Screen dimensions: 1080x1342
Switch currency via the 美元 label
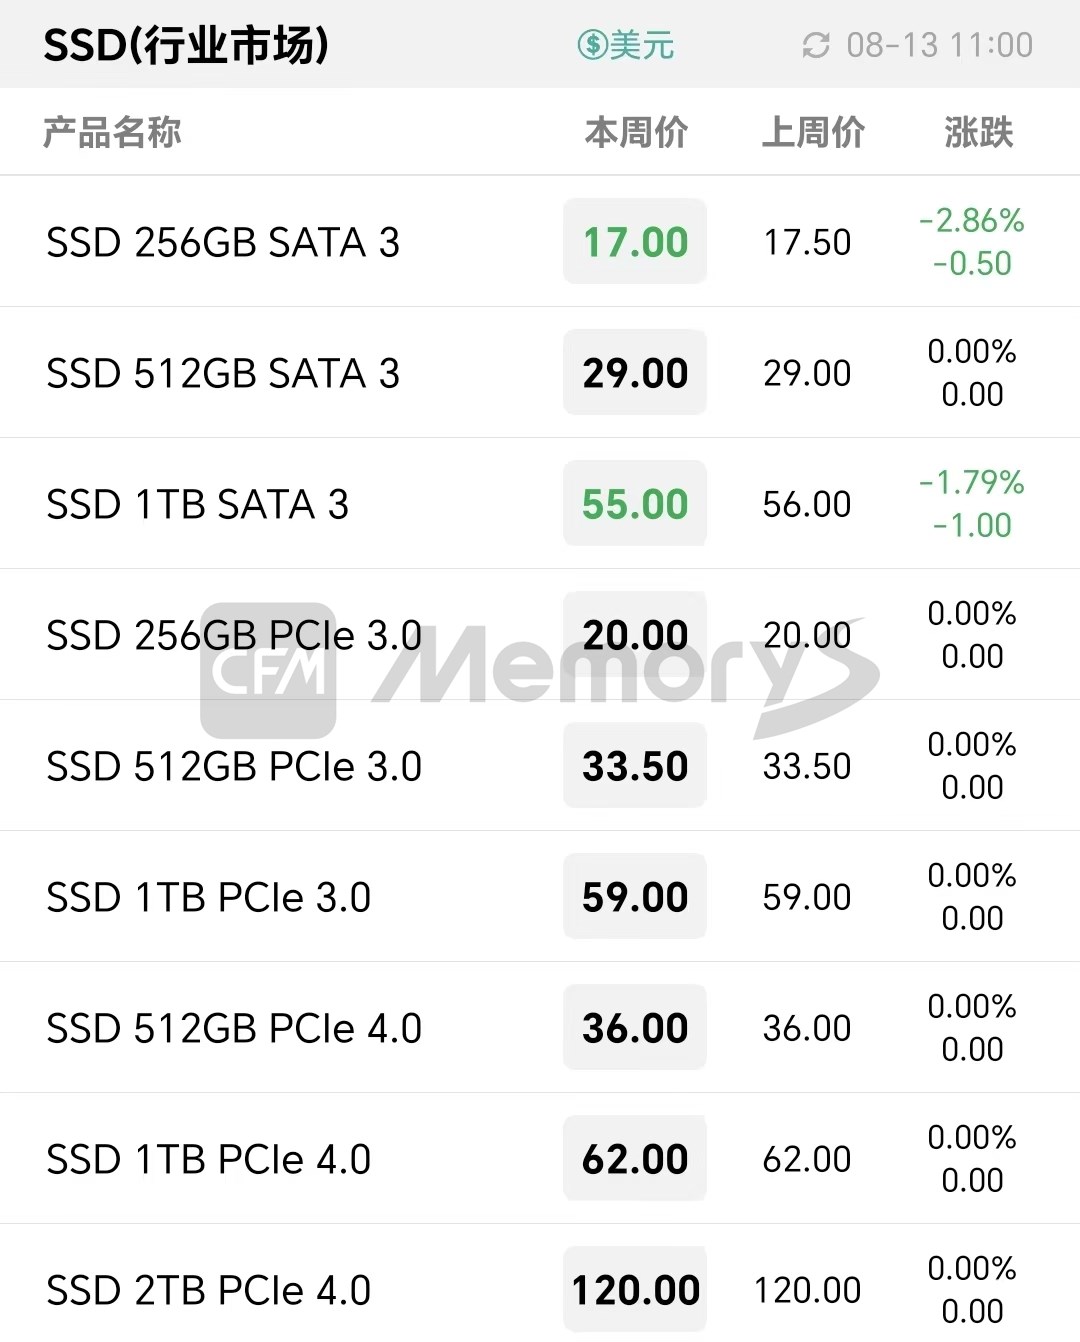coord(642,45)
